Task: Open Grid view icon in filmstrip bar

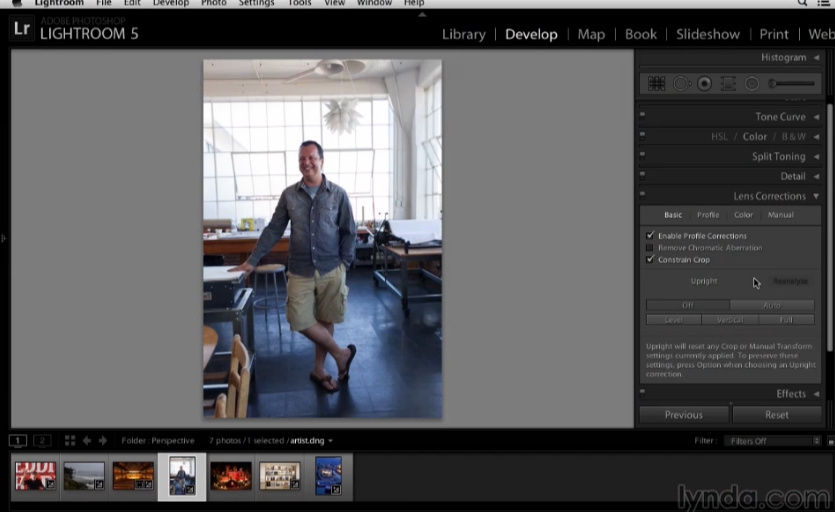Action: (x=70, y=441)
